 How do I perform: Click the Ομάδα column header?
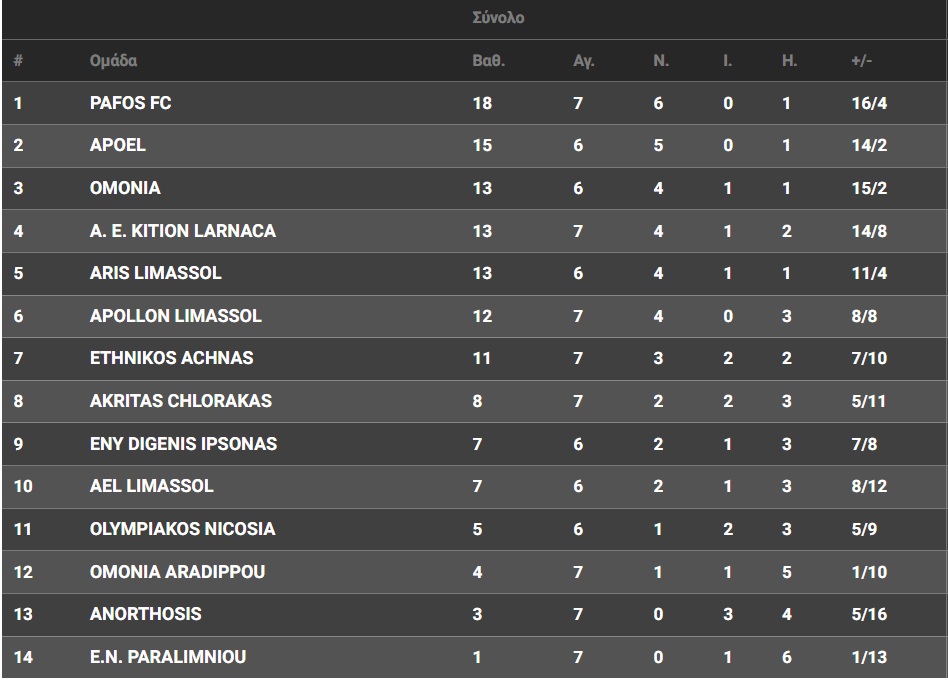tap(113, 60)
